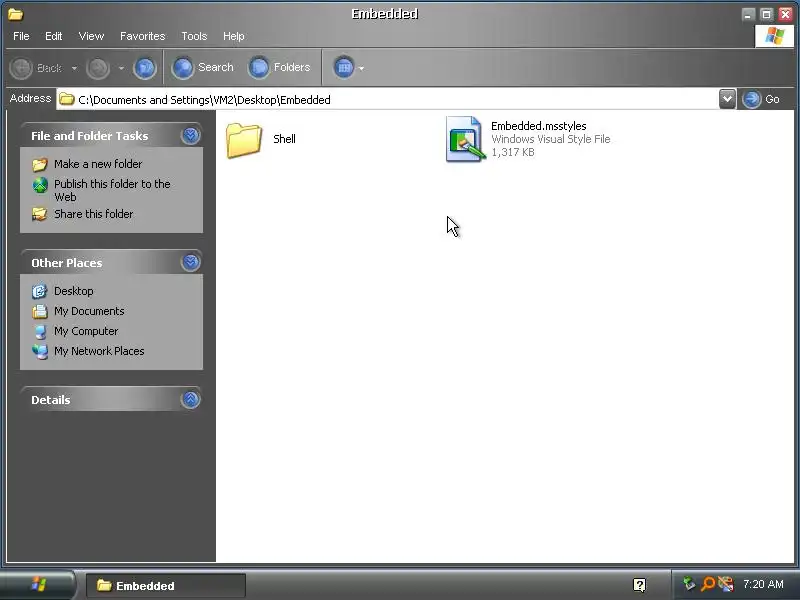Click the Views toolbar icon
The height and width of the screenshot is (600, 800).
point(344,68)
